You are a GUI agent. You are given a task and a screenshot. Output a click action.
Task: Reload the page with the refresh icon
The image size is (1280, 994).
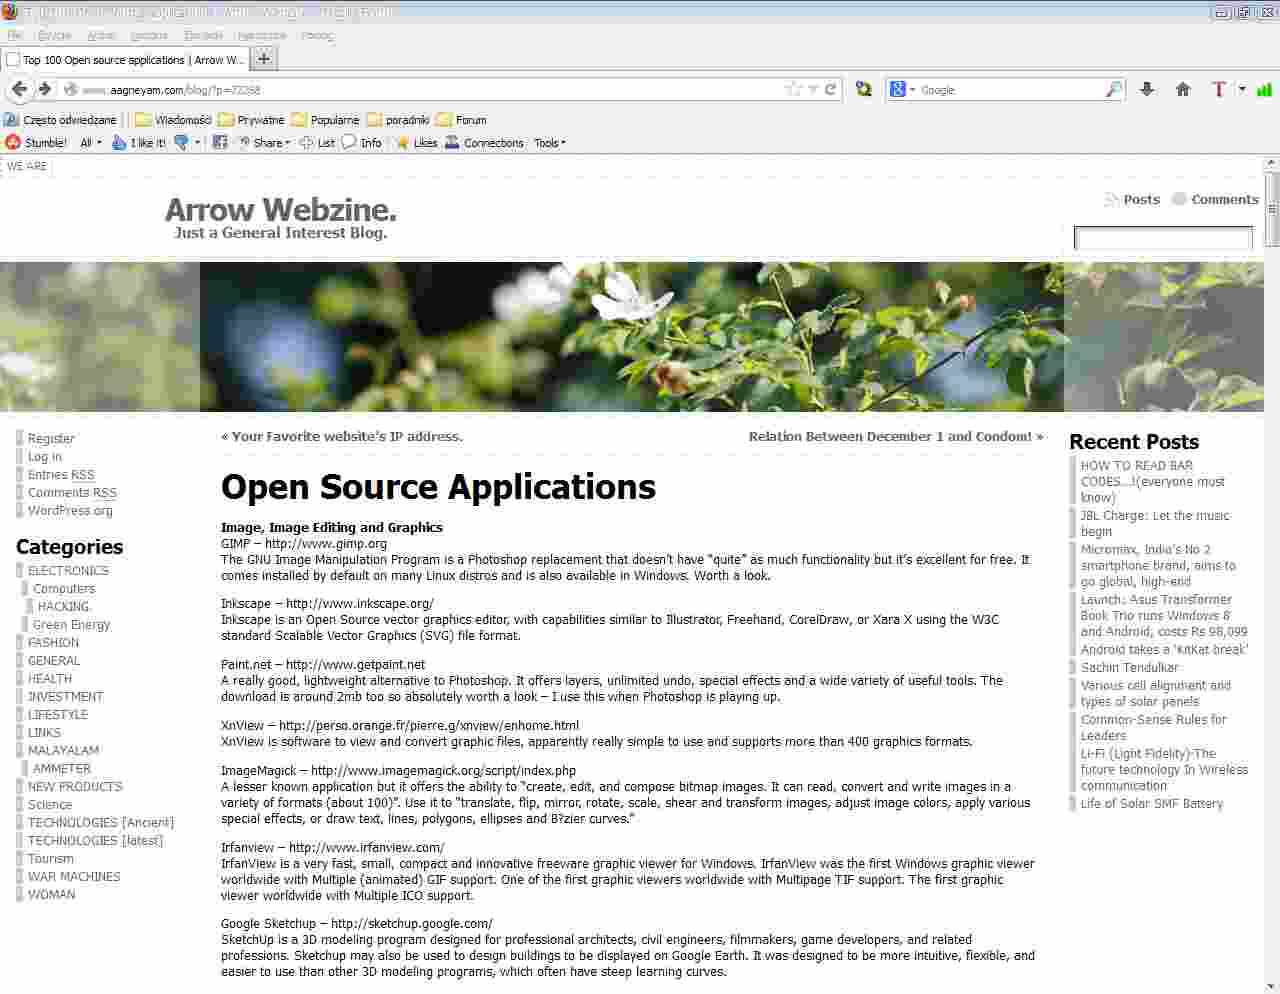click(830, 89)
